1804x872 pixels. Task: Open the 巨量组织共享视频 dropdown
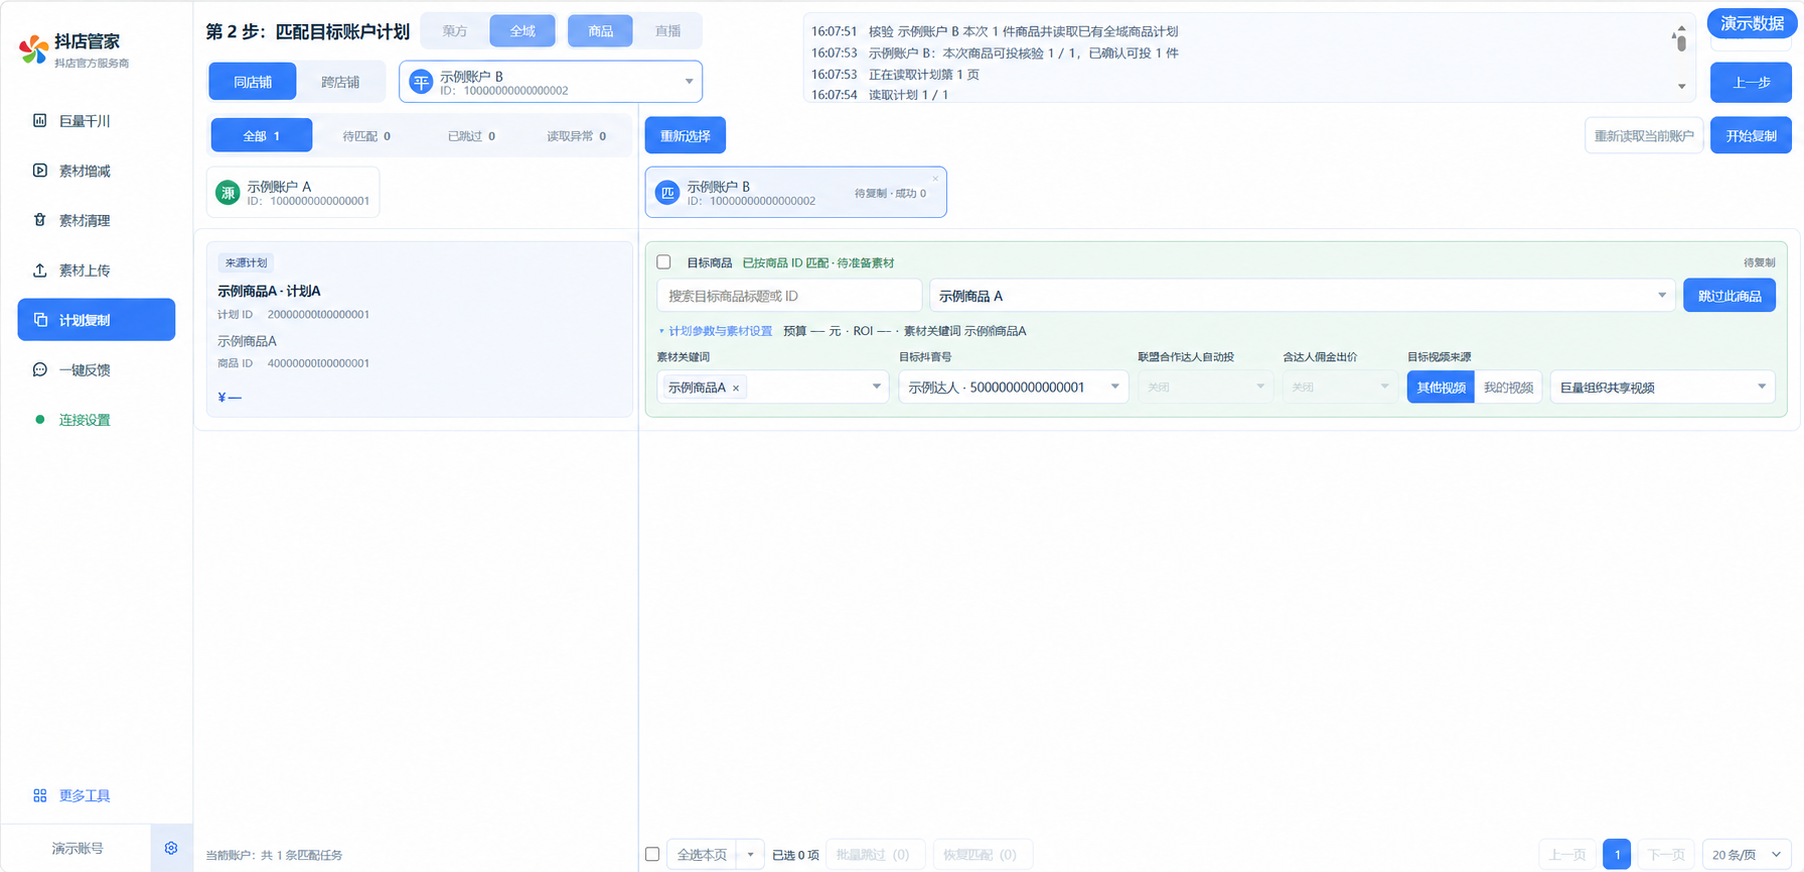click(x=1662, y=387)
